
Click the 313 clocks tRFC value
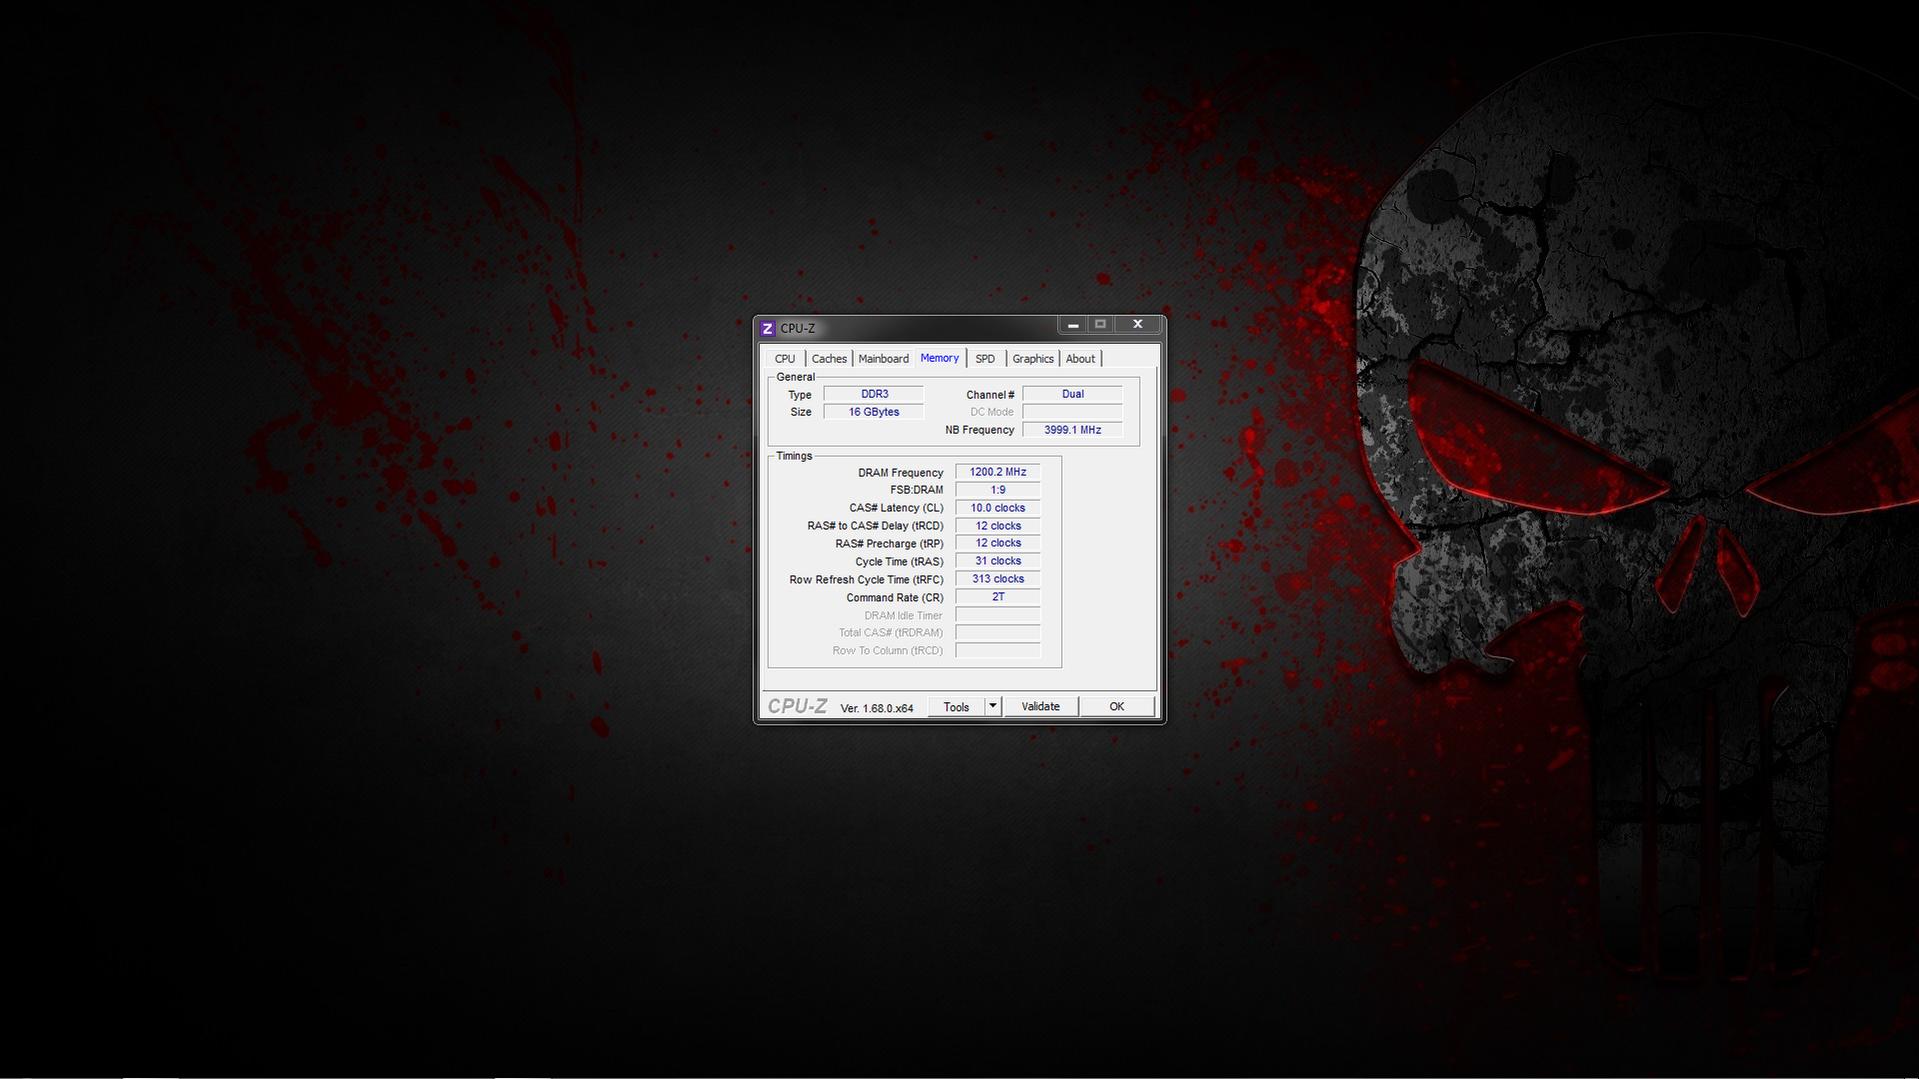pyautogui.click(x=998, y=579)
